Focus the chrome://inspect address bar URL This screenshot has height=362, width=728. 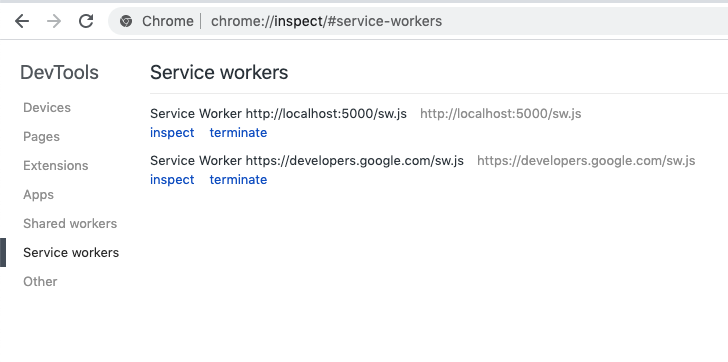point(326,21)
